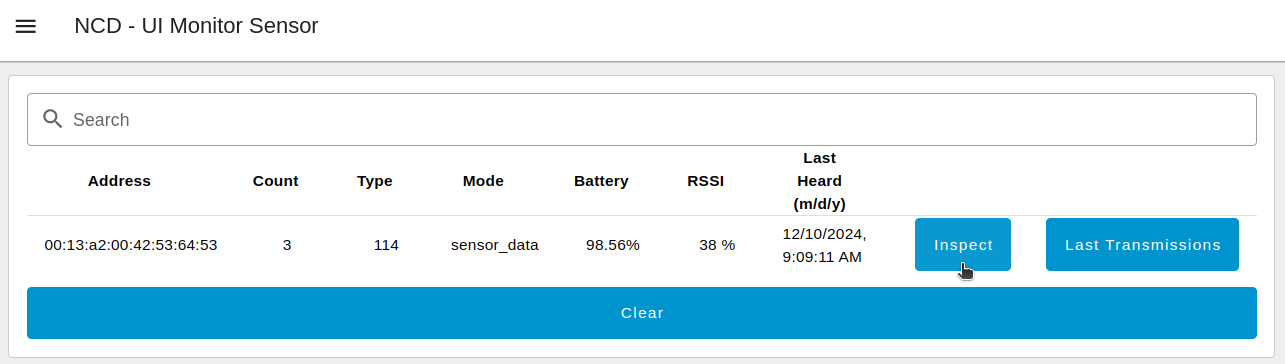Click the 38 % RSSI value

pos(717,245)
